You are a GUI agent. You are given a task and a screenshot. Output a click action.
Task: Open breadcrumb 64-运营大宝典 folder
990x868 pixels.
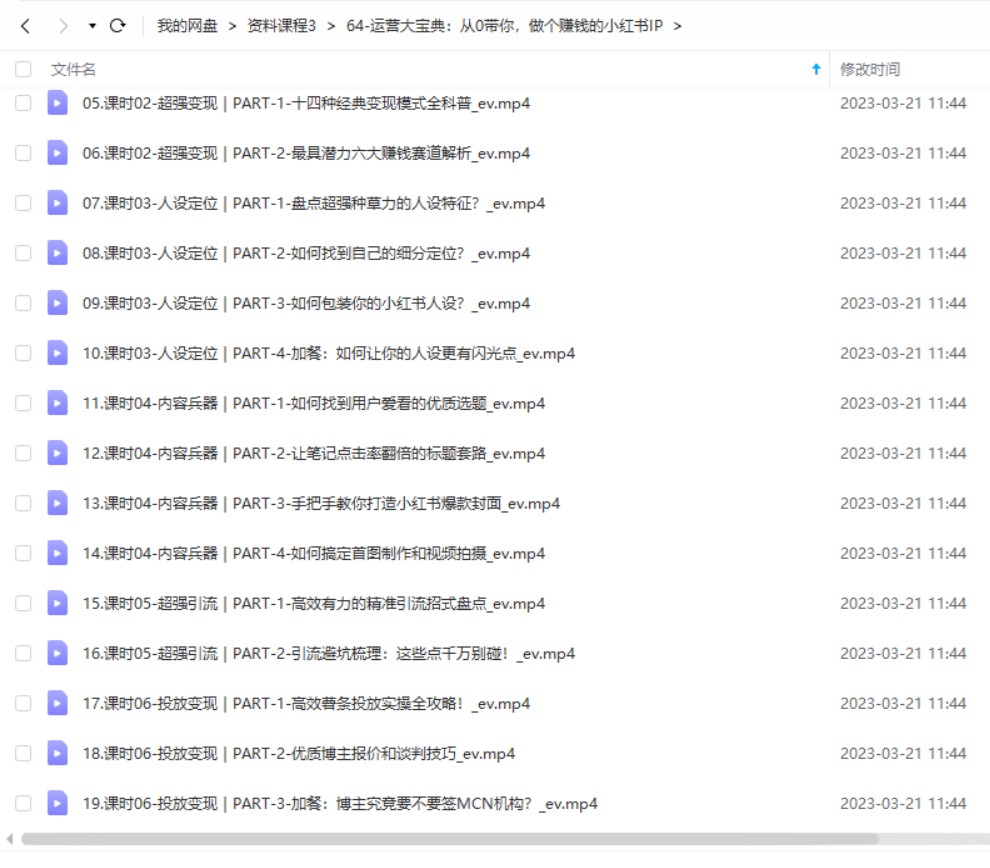pyautogui.click(x=504, y=26)
